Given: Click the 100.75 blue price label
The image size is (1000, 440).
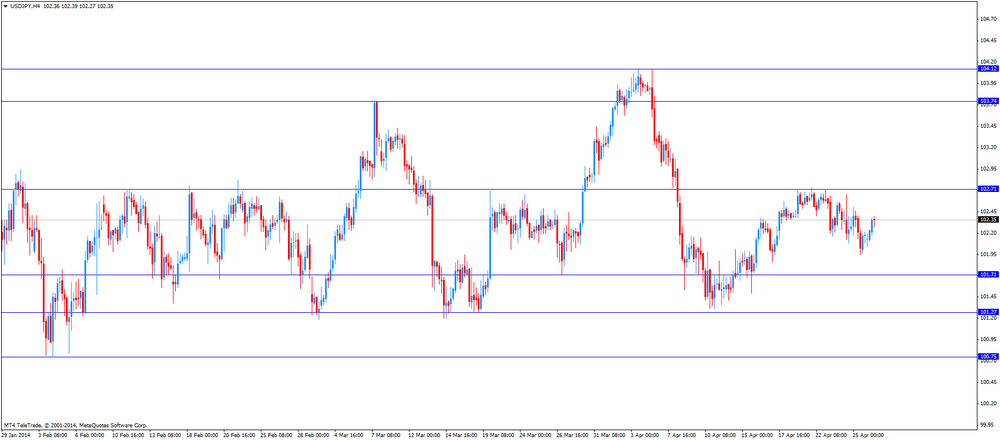Looking at the screenshot, I should pos(989,356).
